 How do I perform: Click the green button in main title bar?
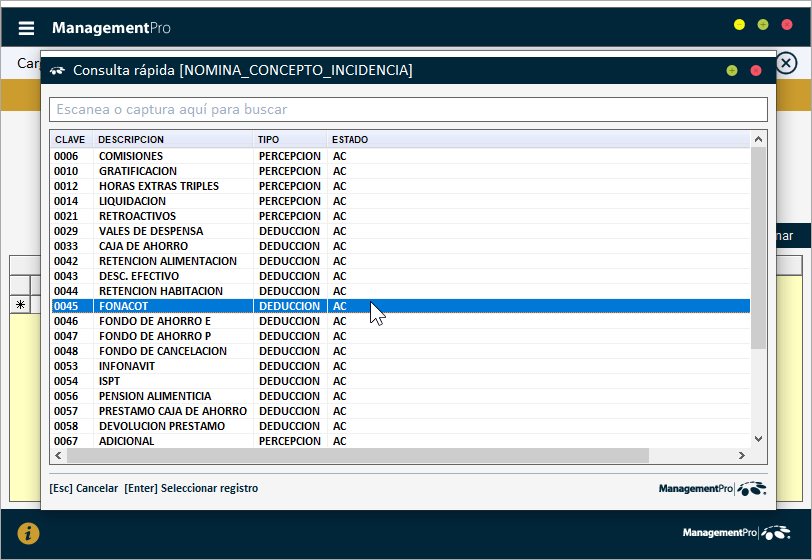click(x=763, y=24)
